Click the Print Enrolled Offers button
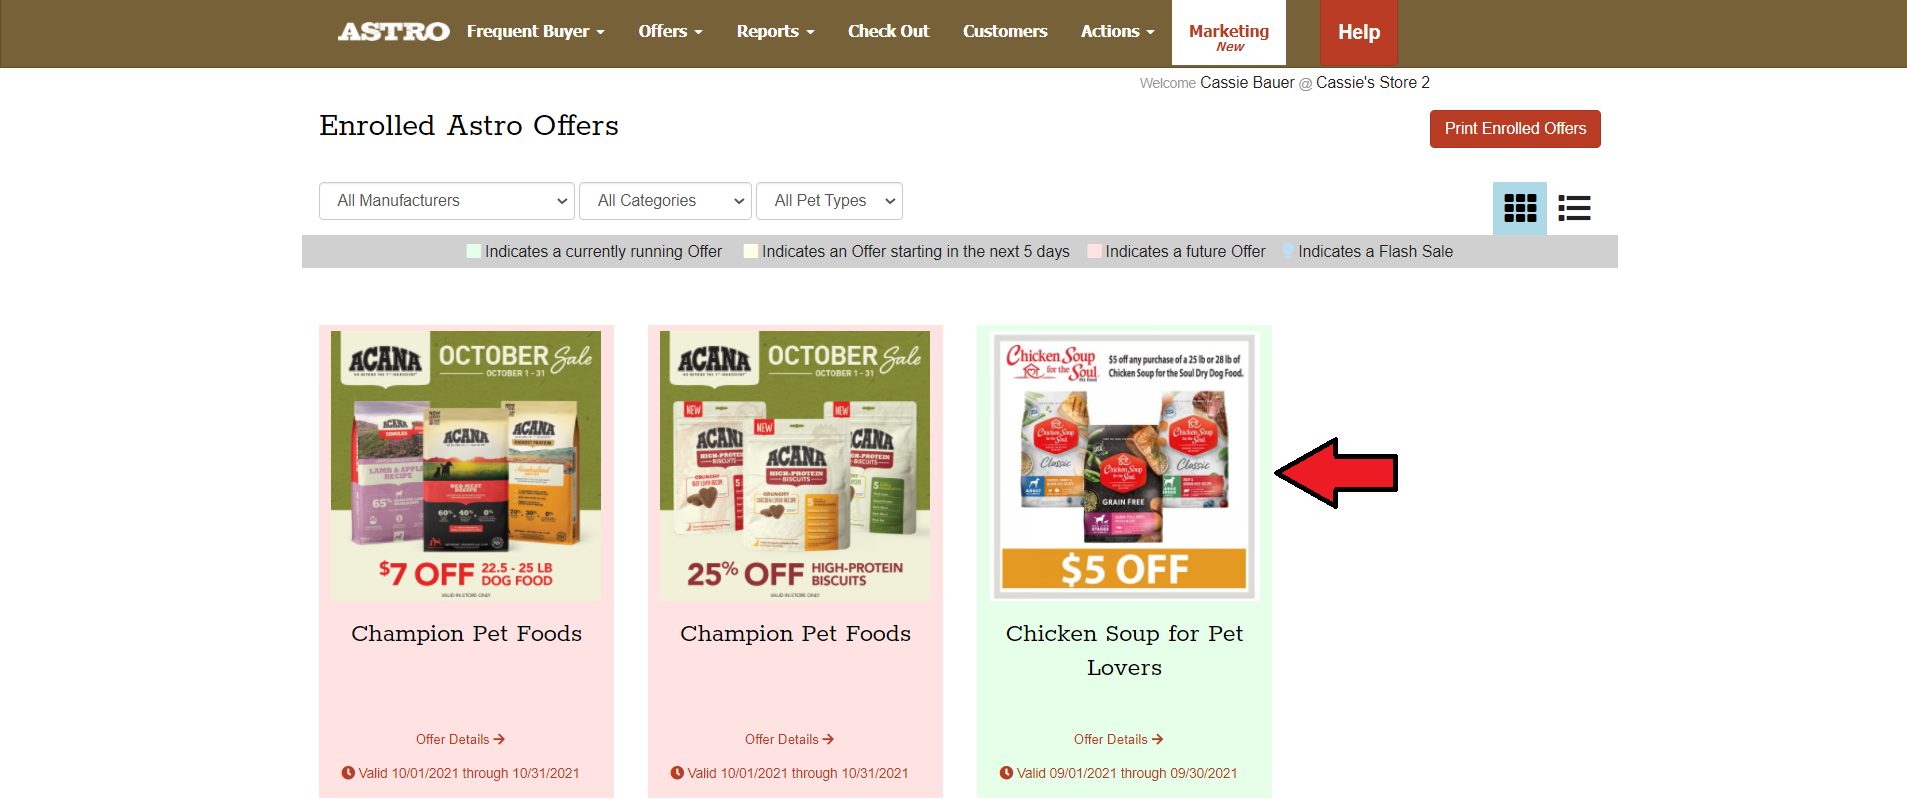This screenshot has width=1907, height=812. pyautogui.click(x=1515, y=129)
